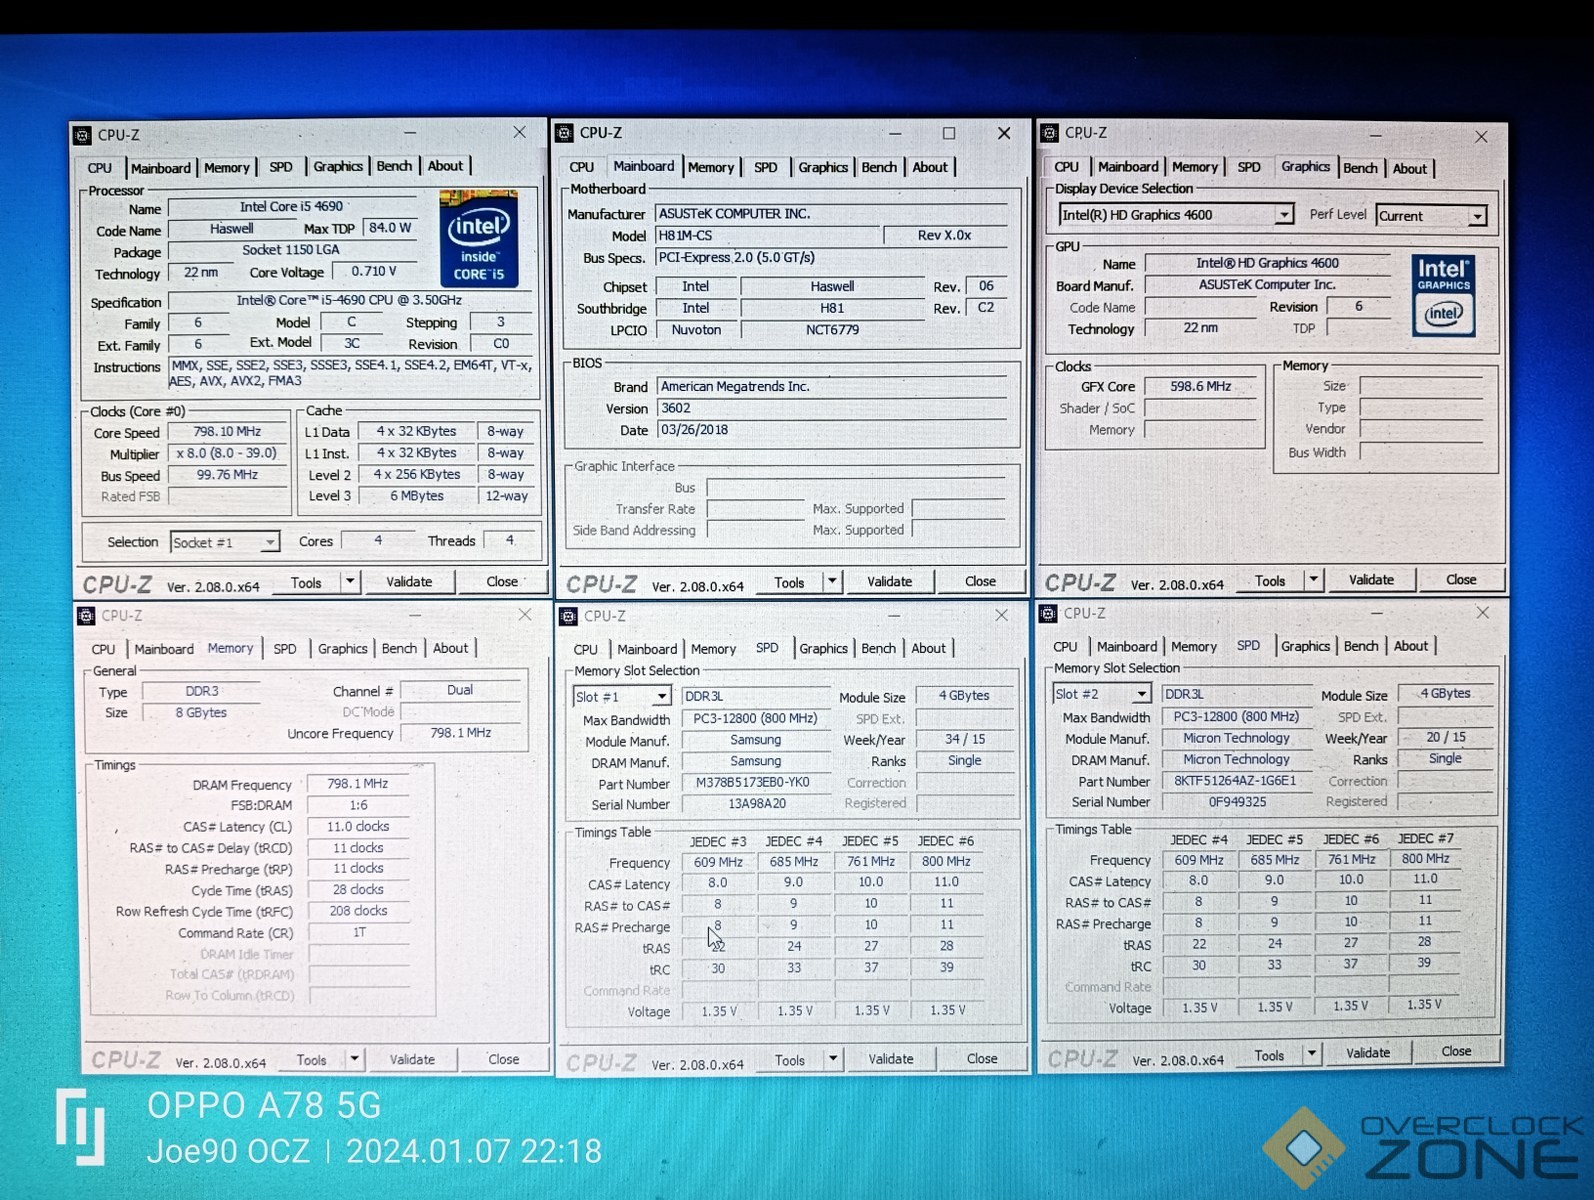Click the Tools button in the Motherboard window
The image size is (1594, 1200).
click(x=789, y=582)
